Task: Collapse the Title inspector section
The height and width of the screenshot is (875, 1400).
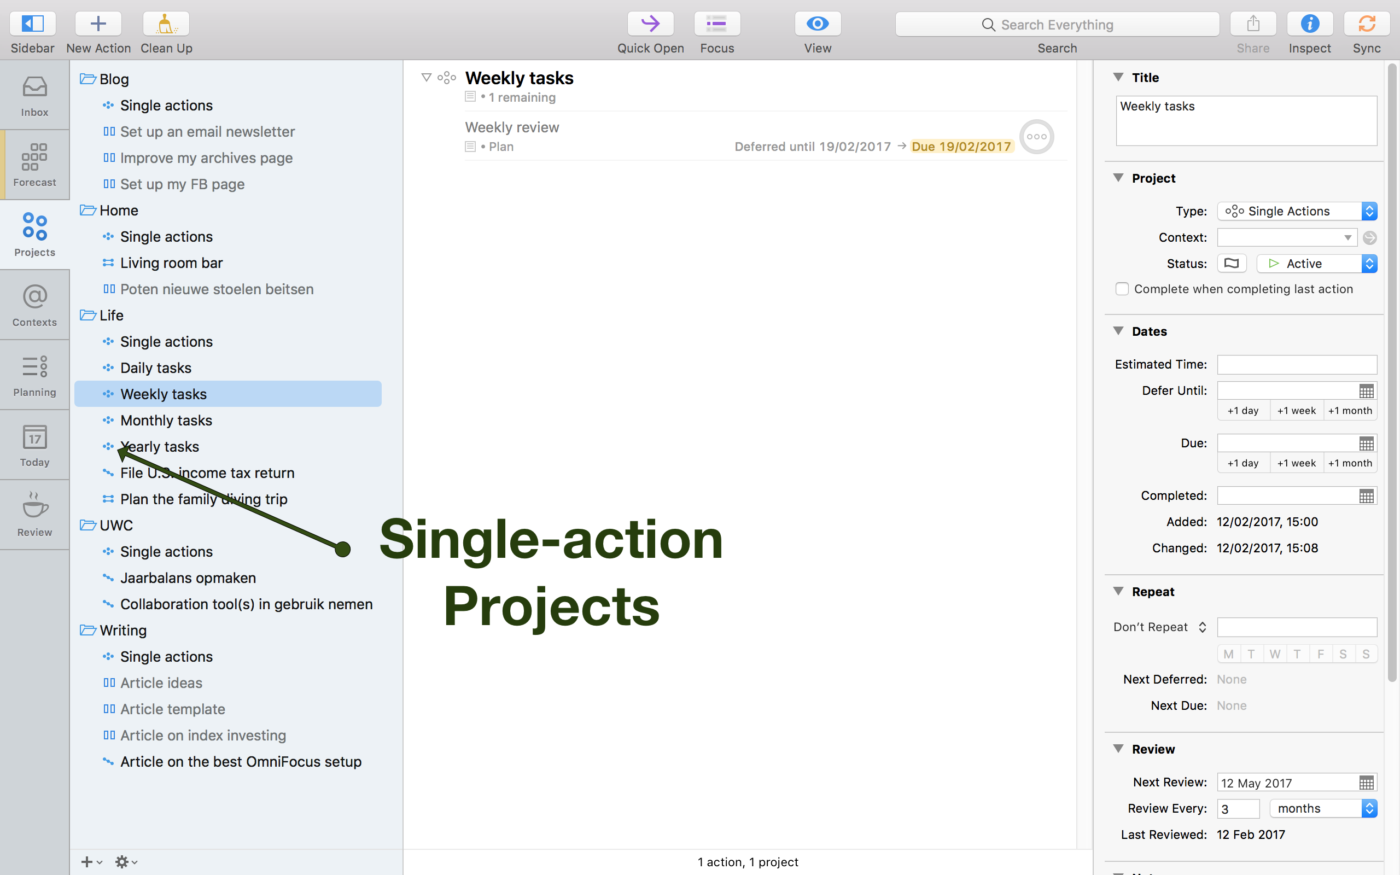Action: coord(1118,77)
